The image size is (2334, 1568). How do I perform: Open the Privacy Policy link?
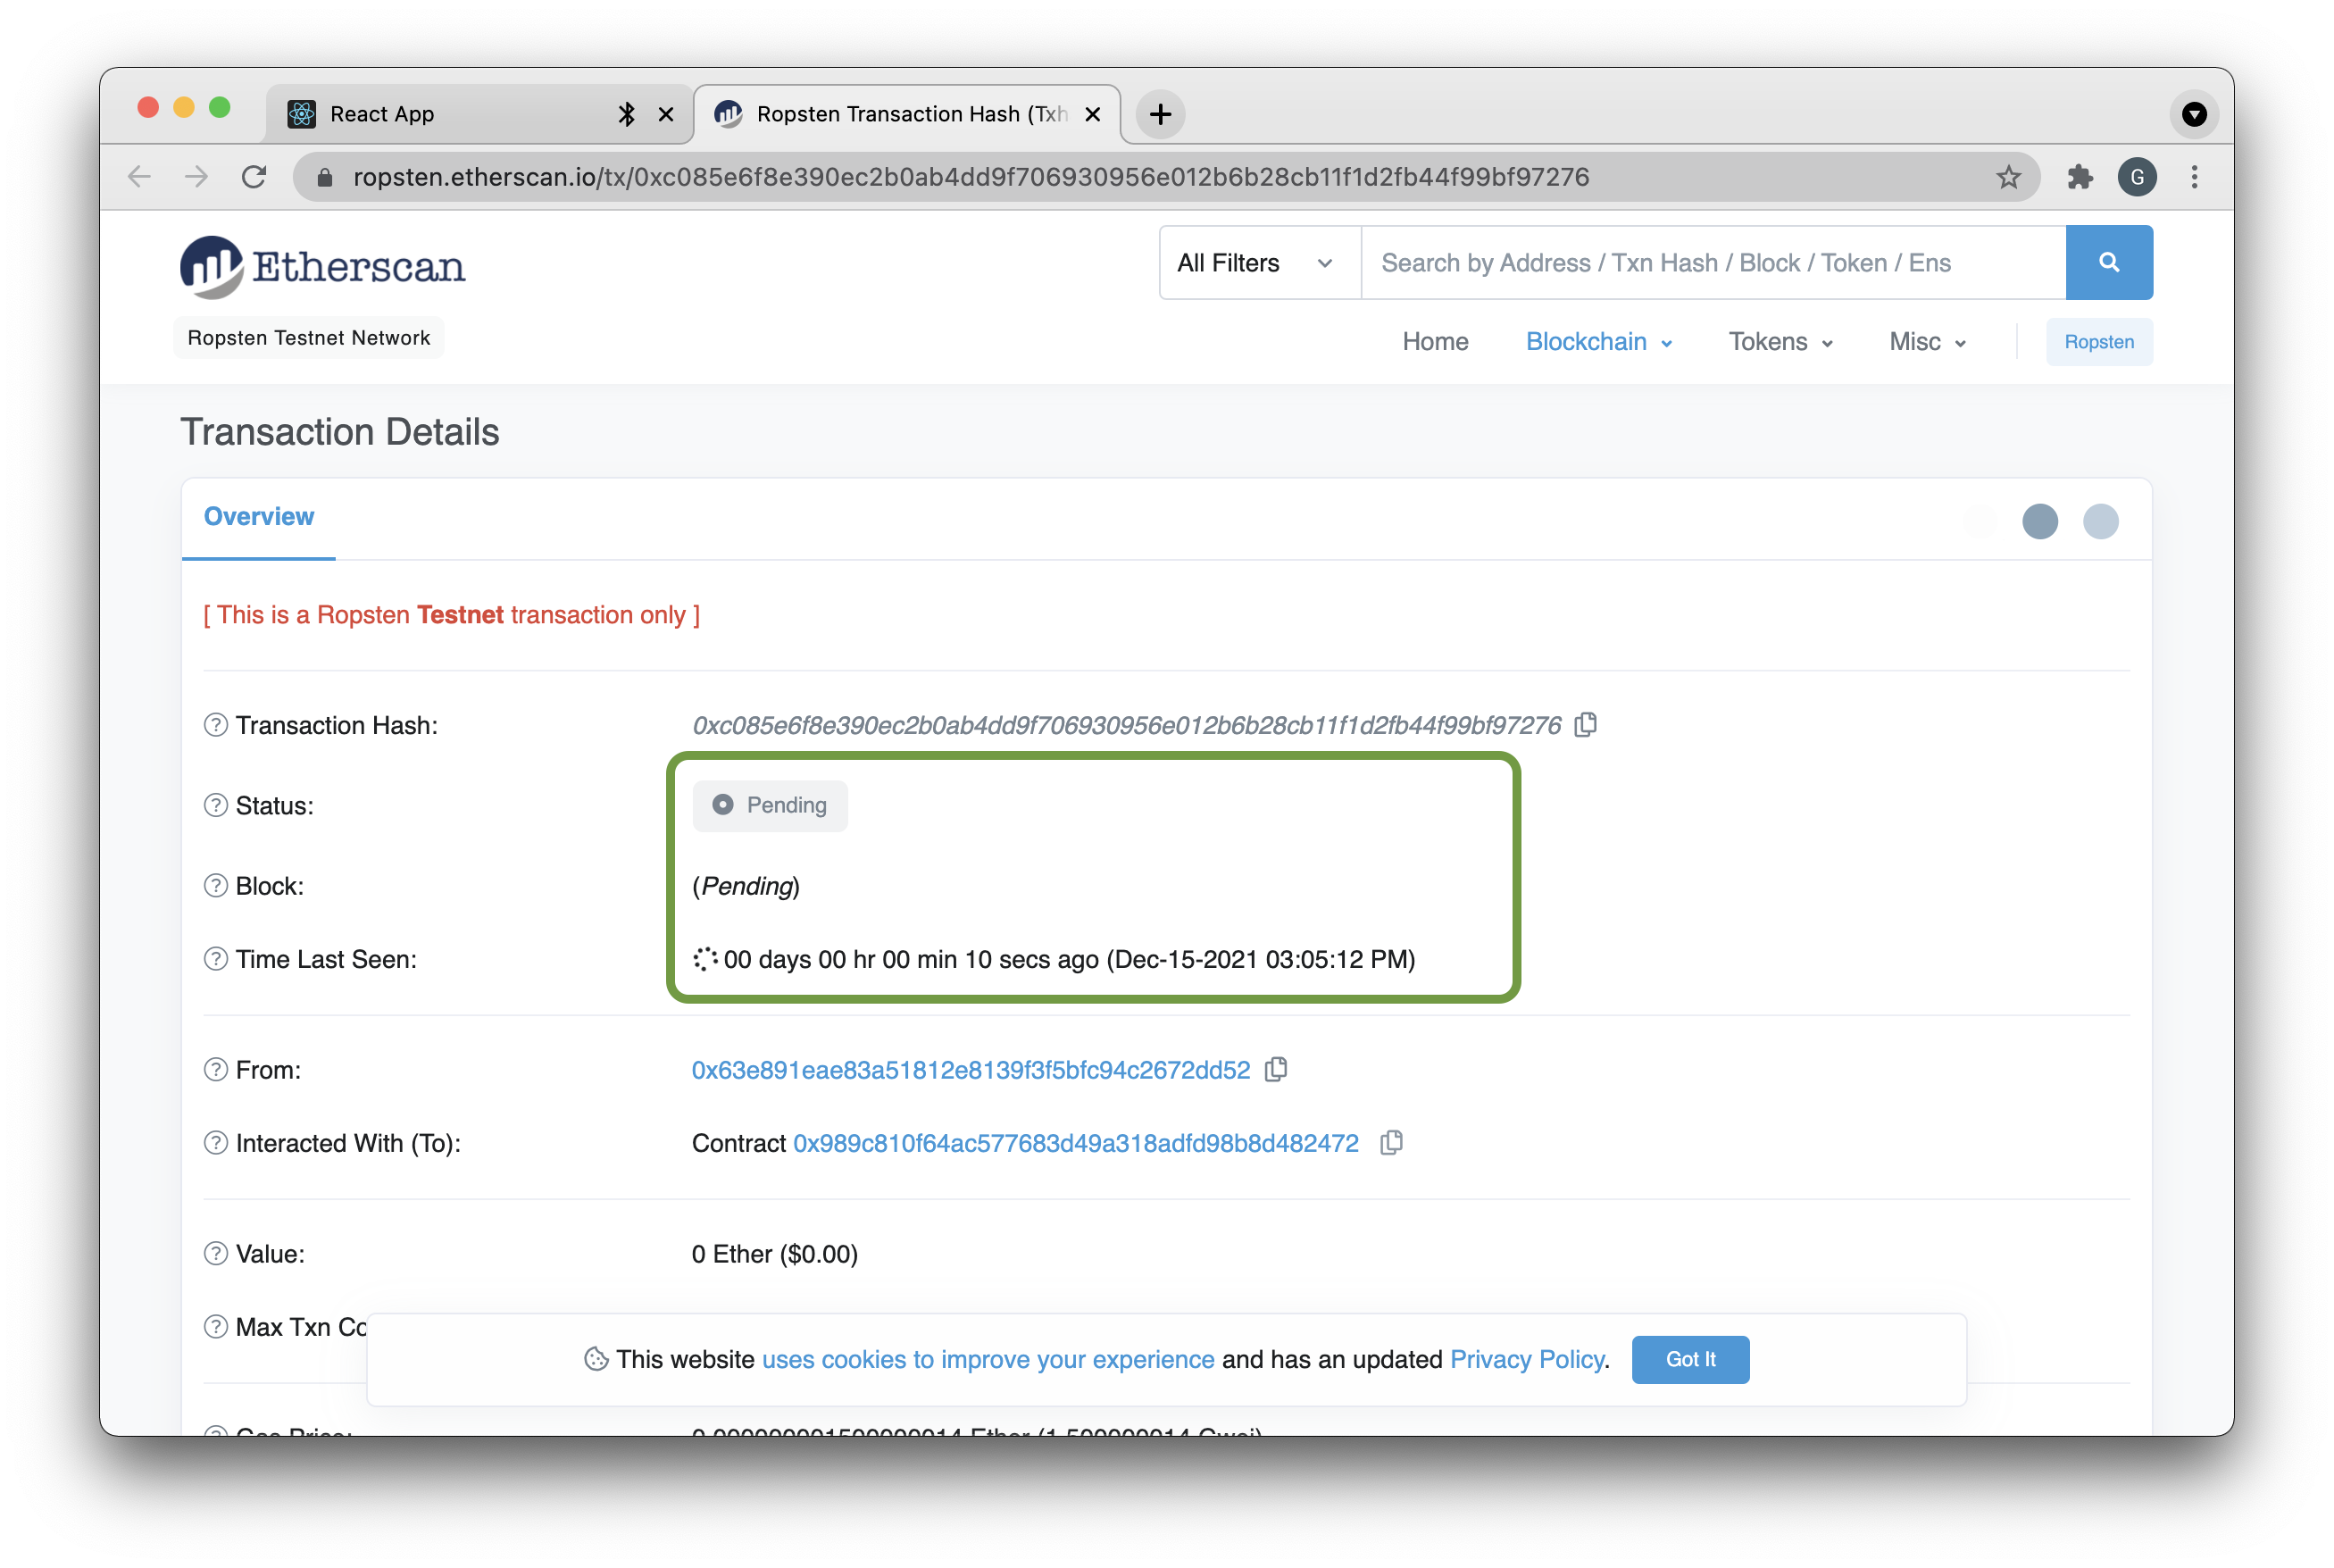pos(1527,1359)
